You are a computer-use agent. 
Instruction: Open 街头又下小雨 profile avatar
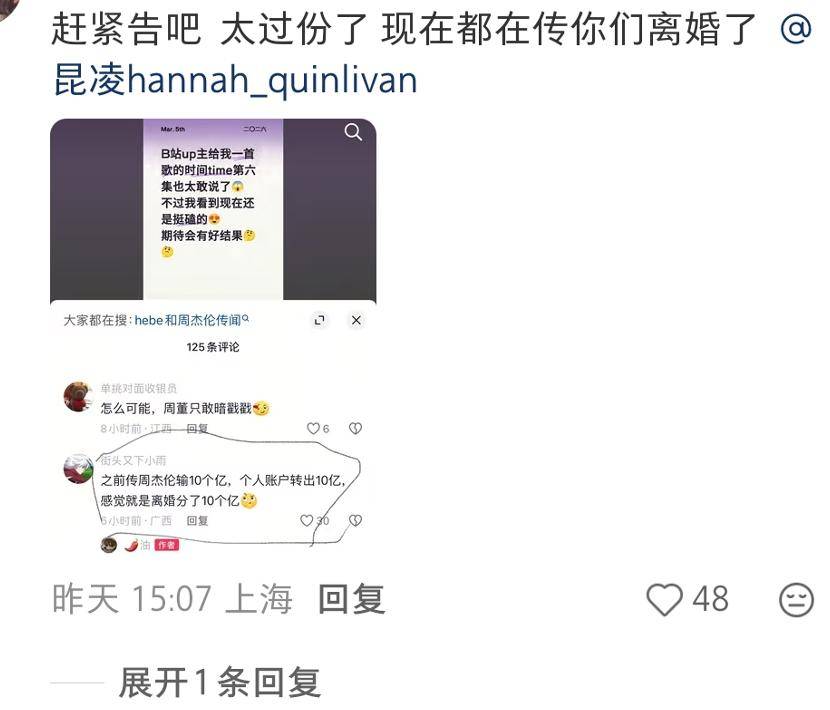pos(78,469)
